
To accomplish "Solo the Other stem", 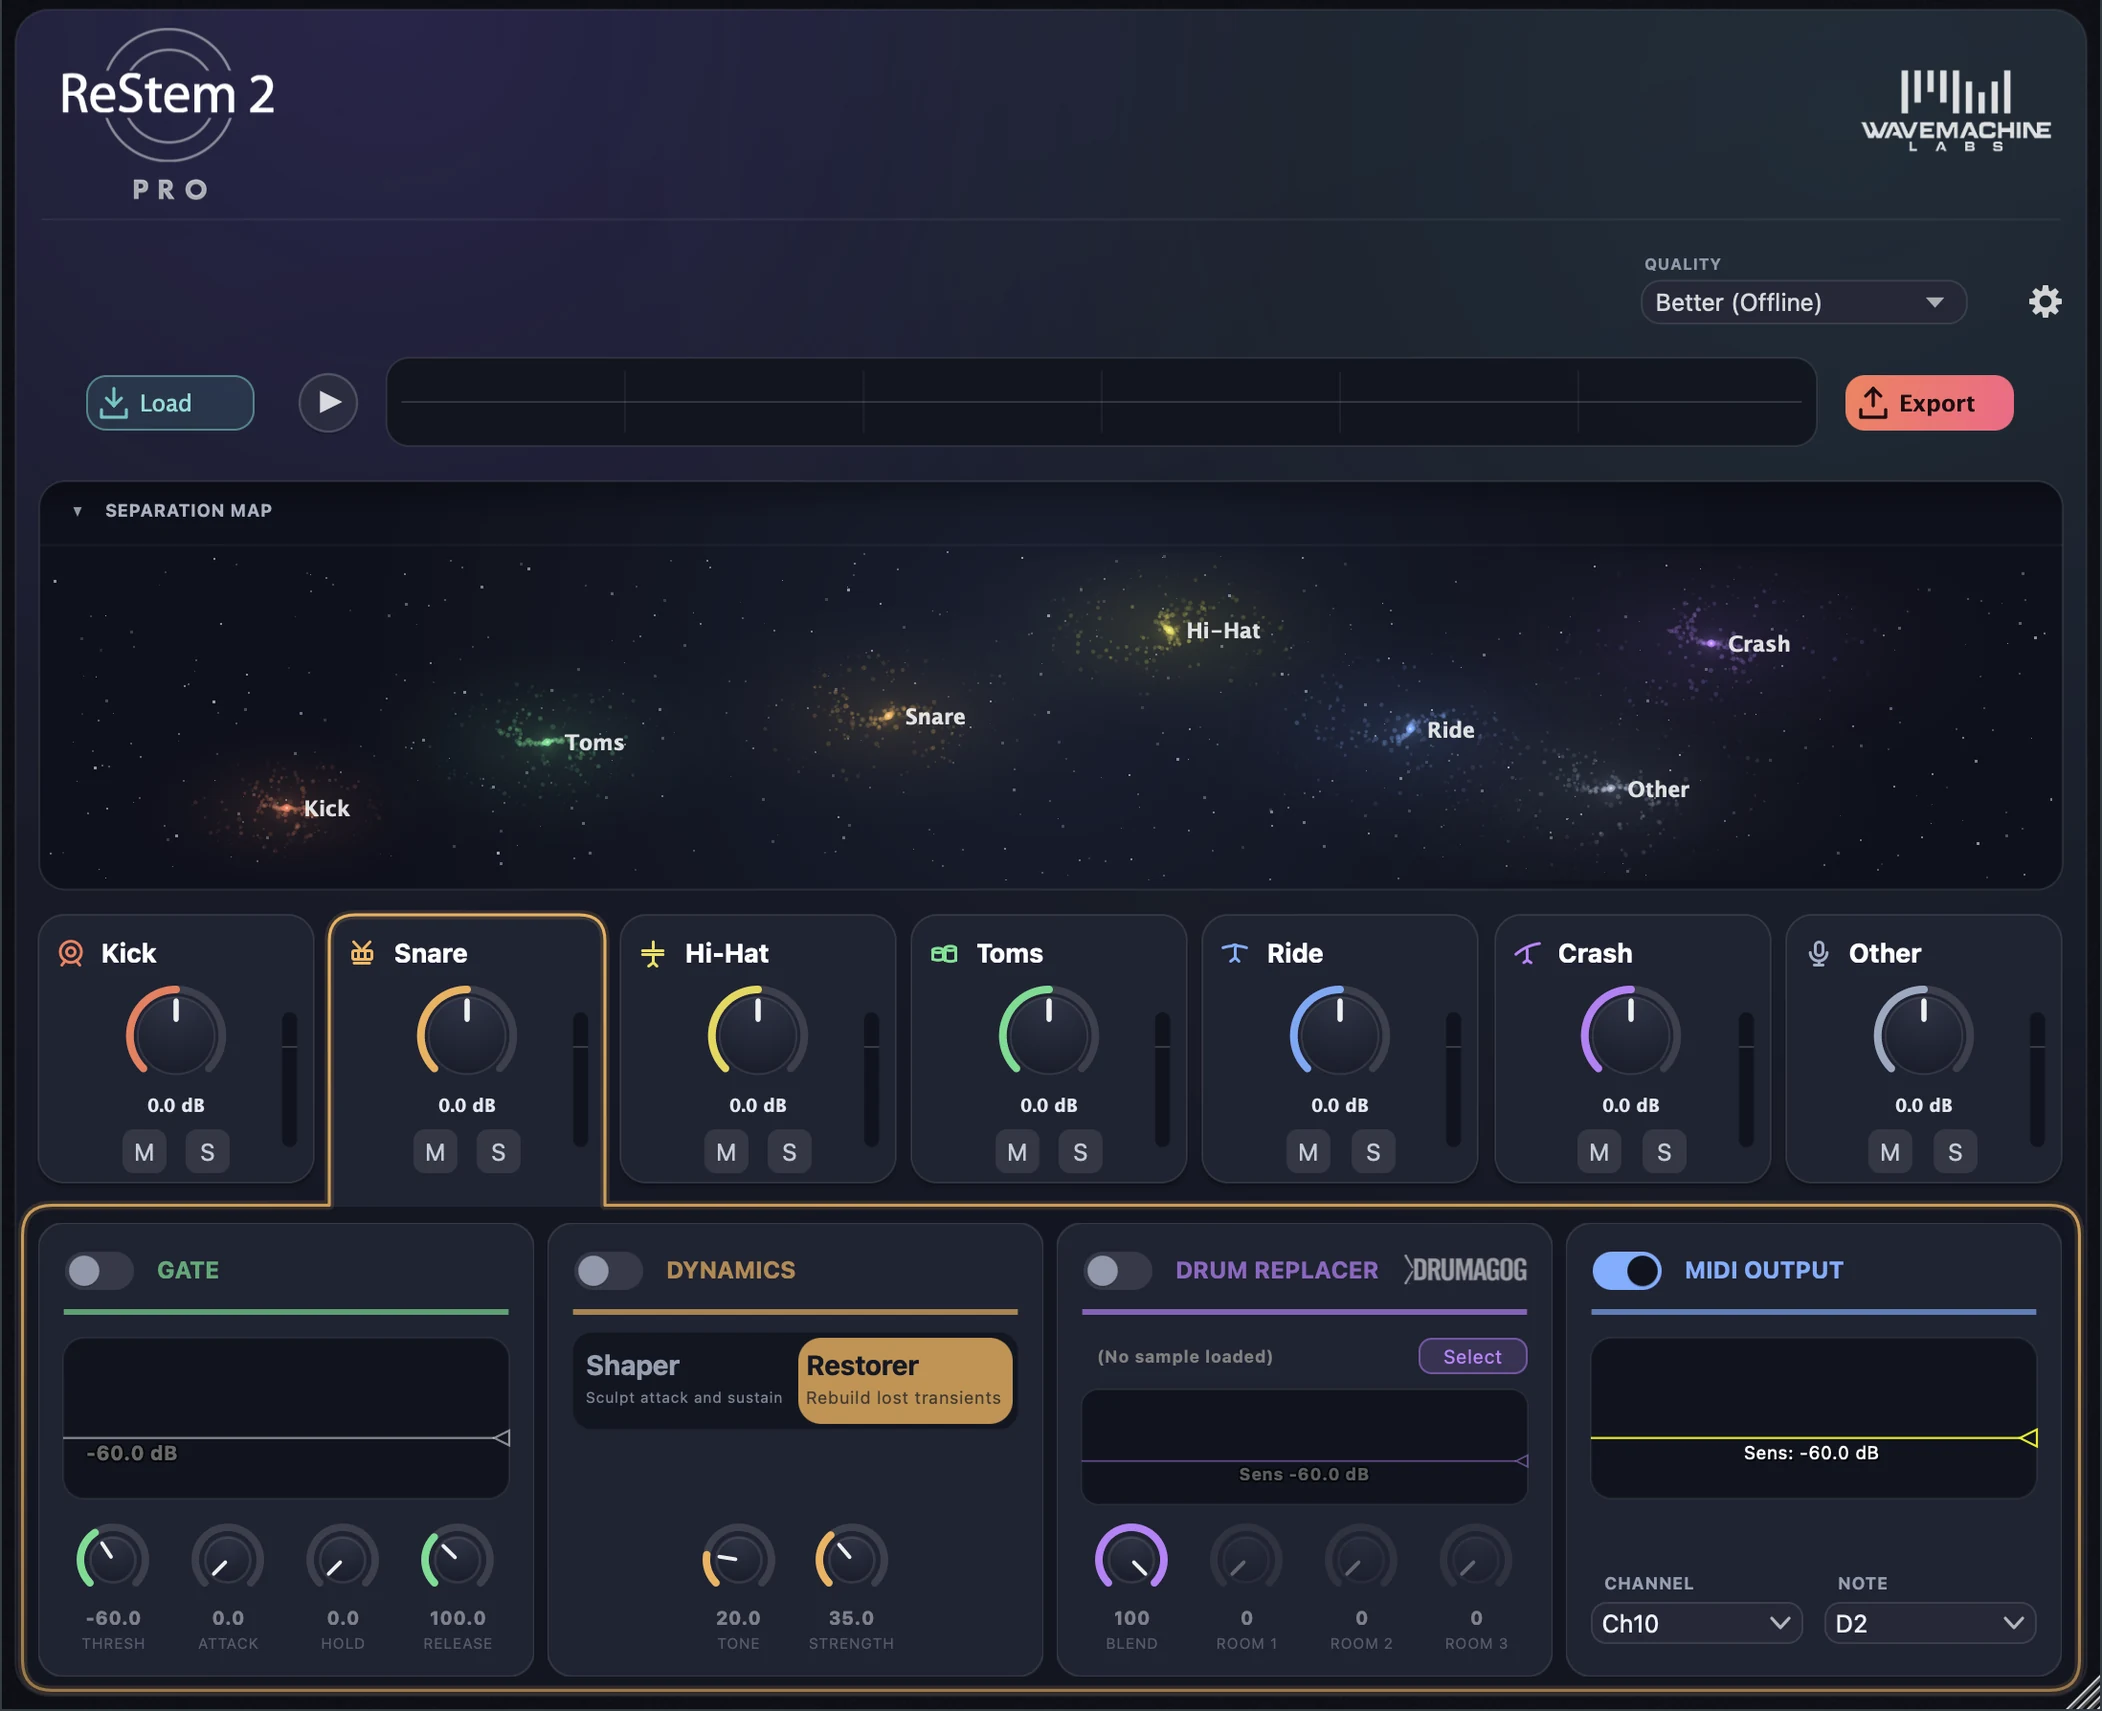I will (1955, 1152).
